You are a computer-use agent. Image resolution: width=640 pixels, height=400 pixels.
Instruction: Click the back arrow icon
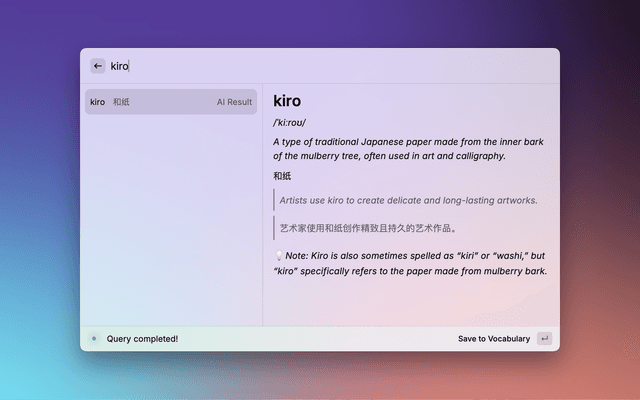[98, 66]
